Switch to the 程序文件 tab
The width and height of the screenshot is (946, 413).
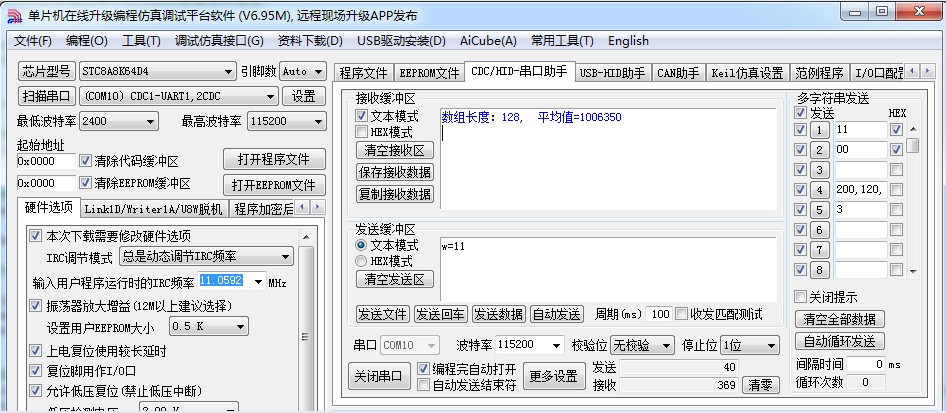point(363,74)
